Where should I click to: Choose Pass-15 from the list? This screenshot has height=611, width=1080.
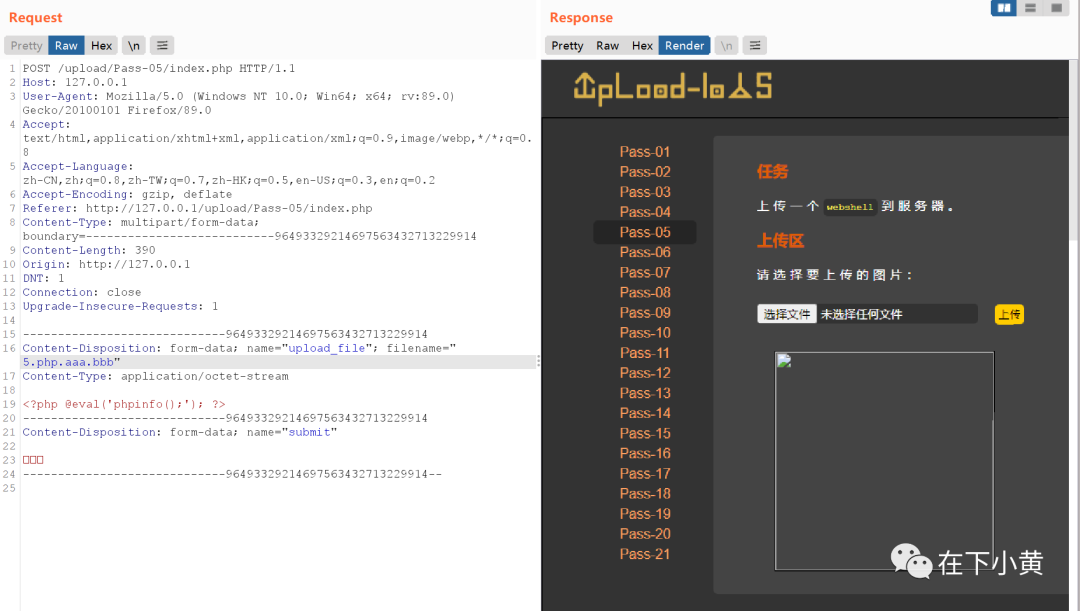[x=645, y=433]
